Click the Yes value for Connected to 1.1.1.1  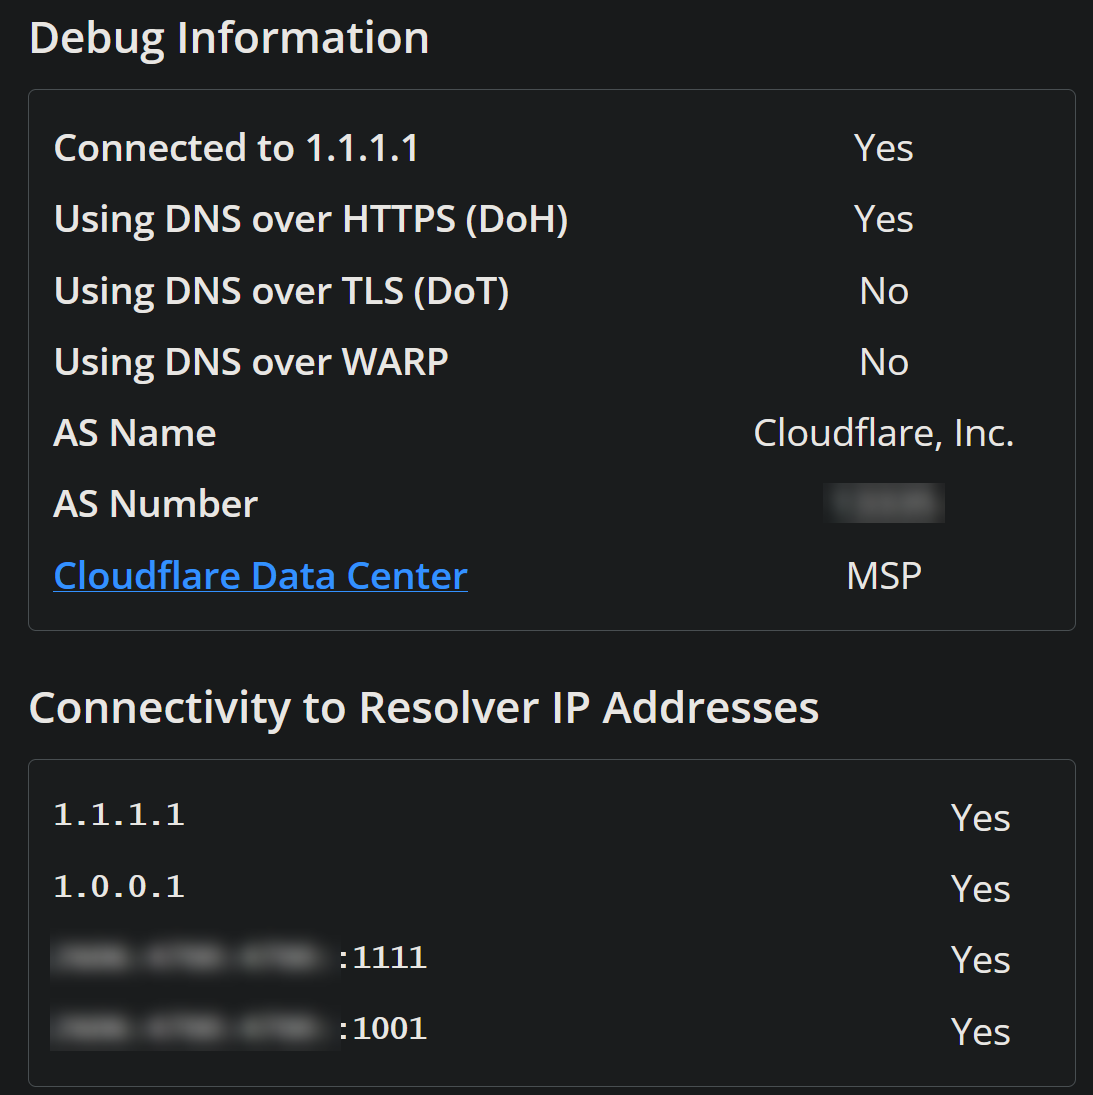click(883, 148)
